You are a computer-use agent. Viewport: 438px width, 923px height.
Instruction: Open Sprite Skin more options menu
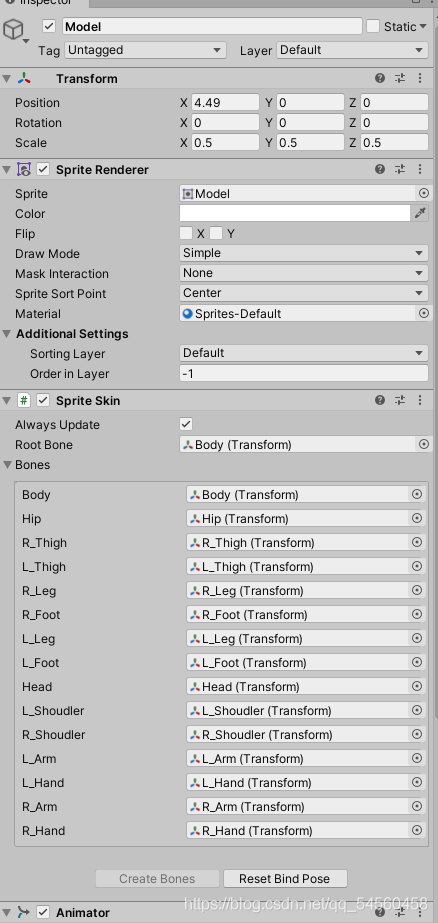click(x=420, y=400)
